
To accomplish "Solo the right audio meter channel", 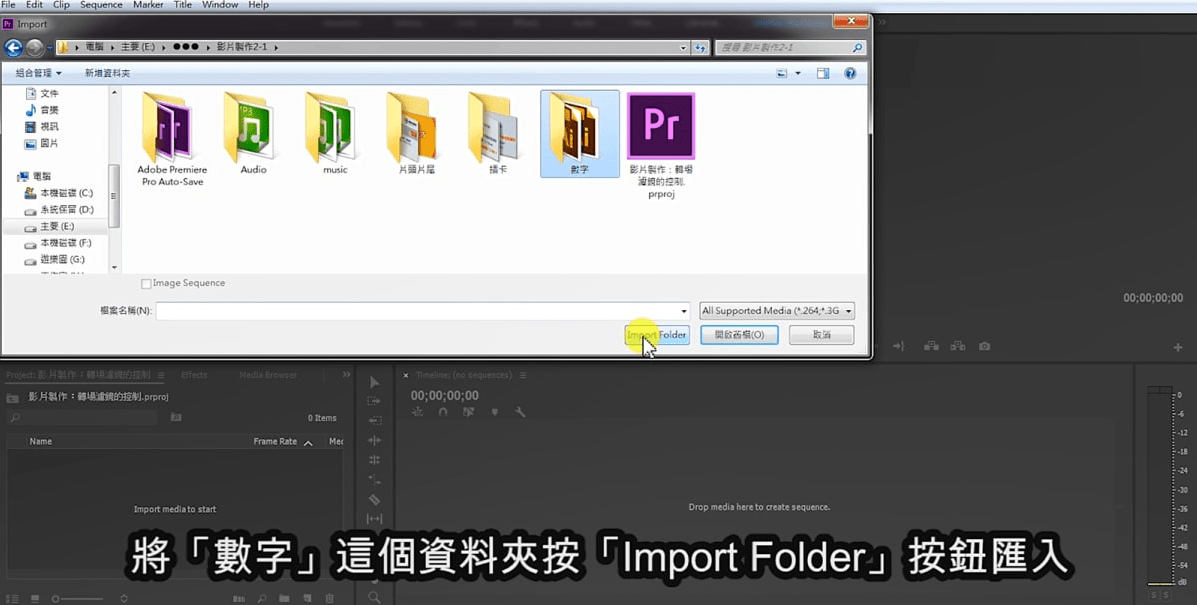I will click(1166, 594).
